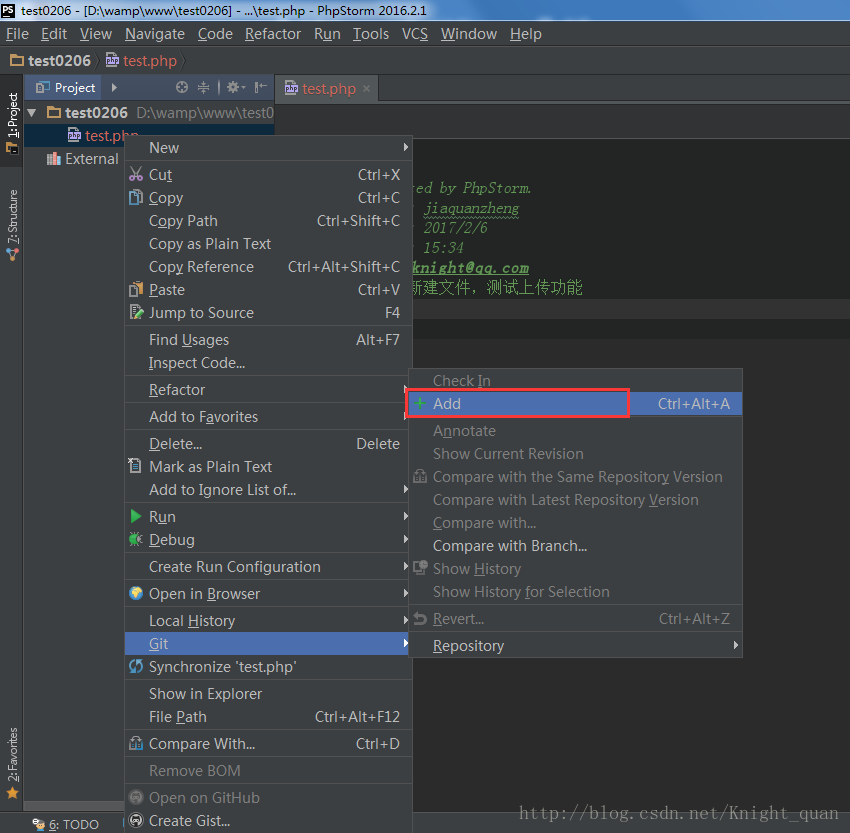Click the External Libraries icon in tree

click(53, 159)
